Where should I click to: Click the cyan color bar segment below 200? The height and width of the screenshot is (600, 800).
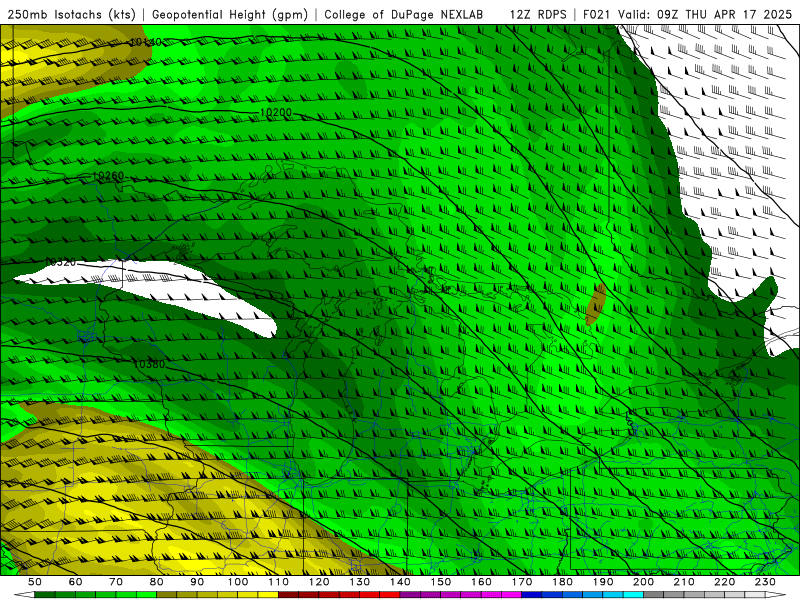633,595
